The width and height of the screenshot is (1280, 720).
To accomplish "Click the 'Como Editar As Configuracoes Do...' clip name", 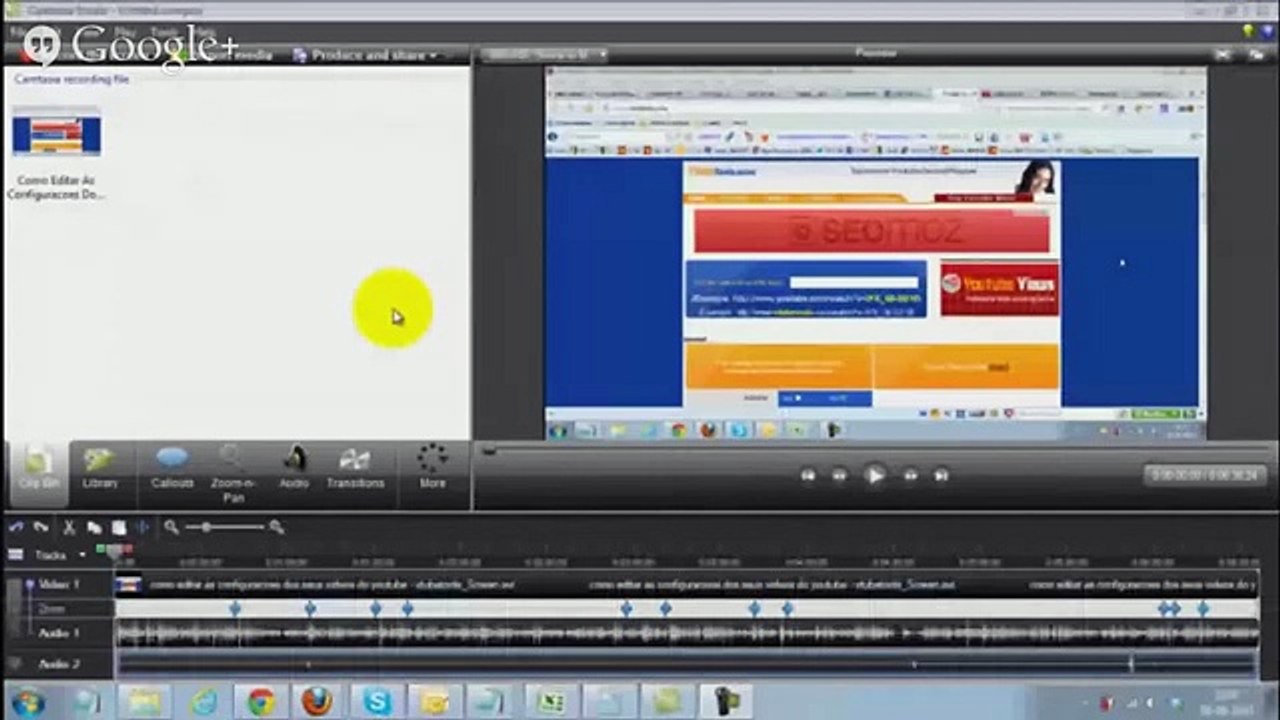I will (56, 187).
